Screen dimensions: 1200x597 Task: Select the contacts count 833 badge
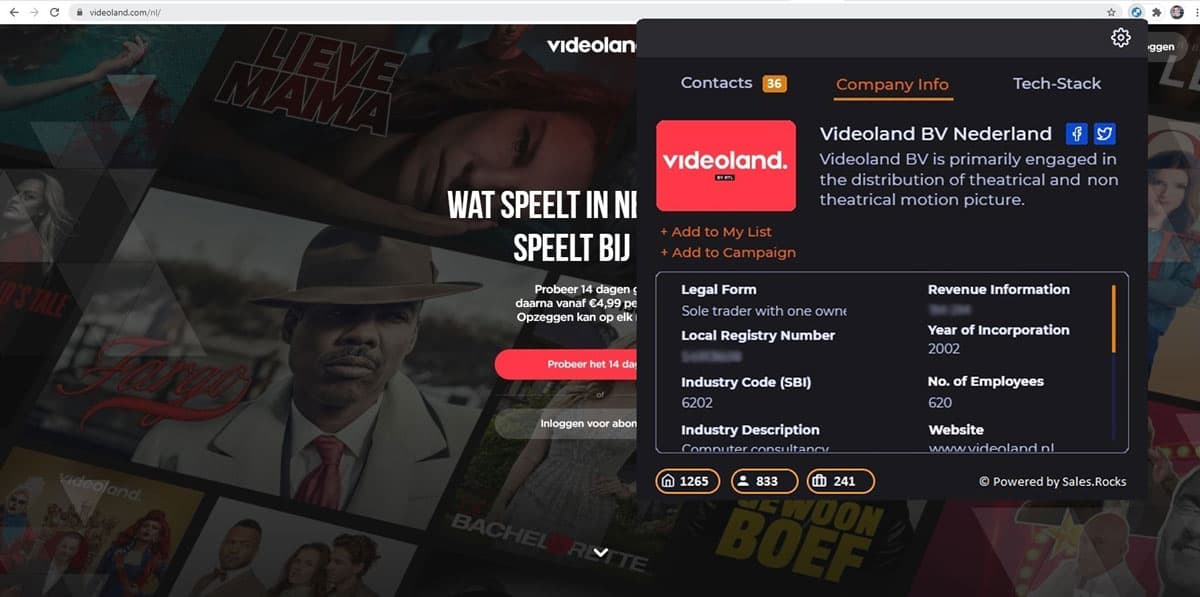click(x=764, y=481)
